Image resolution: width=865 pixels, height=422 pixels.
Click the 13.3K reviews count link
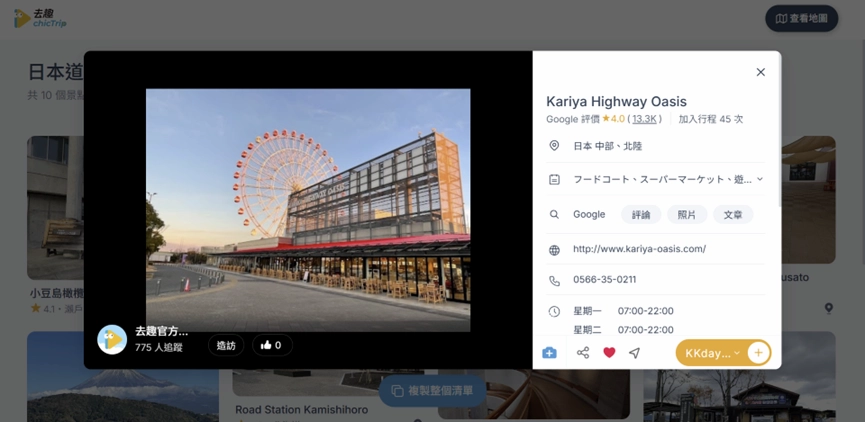click(644, 119)
